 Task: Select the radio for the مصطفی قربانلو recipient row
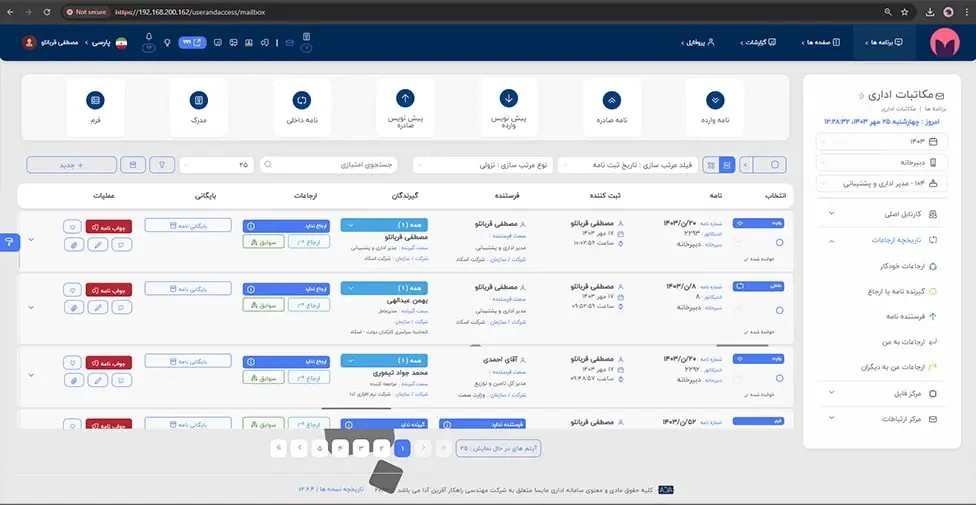click(x=779, y=243)
